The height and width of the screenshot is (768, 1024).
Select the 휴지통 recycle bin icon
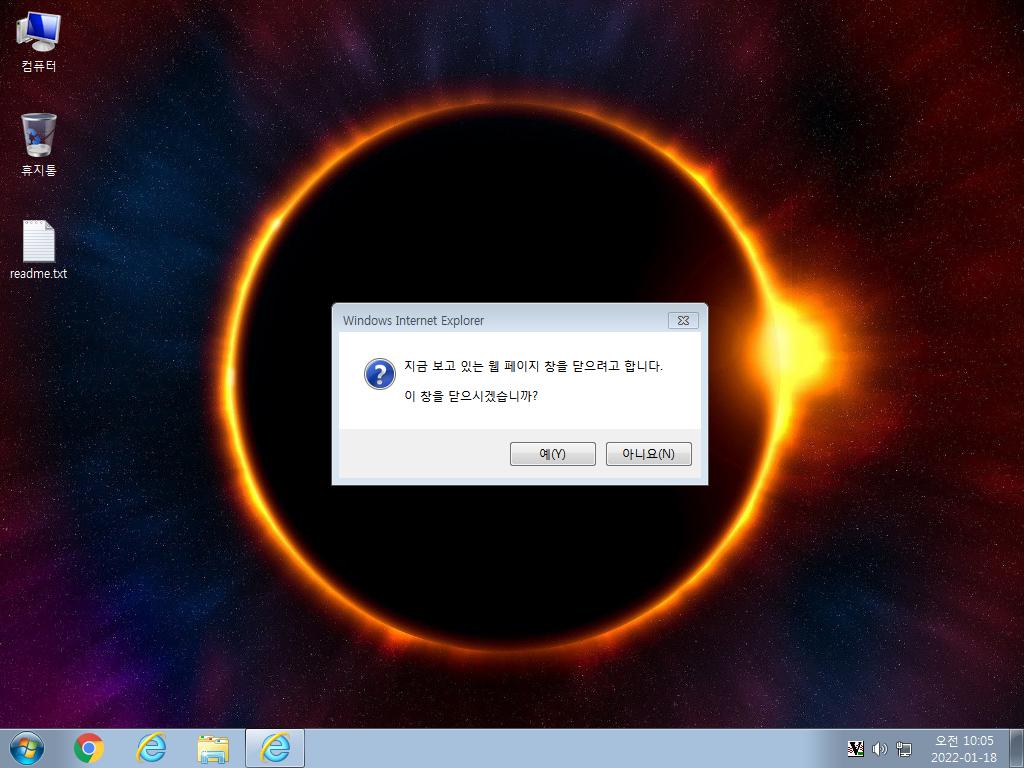[39, 144]
